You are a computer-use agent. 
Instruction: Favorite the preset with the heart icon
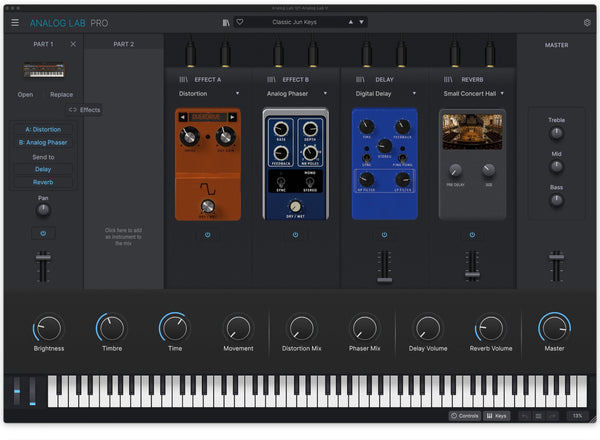tap(240, 22)
